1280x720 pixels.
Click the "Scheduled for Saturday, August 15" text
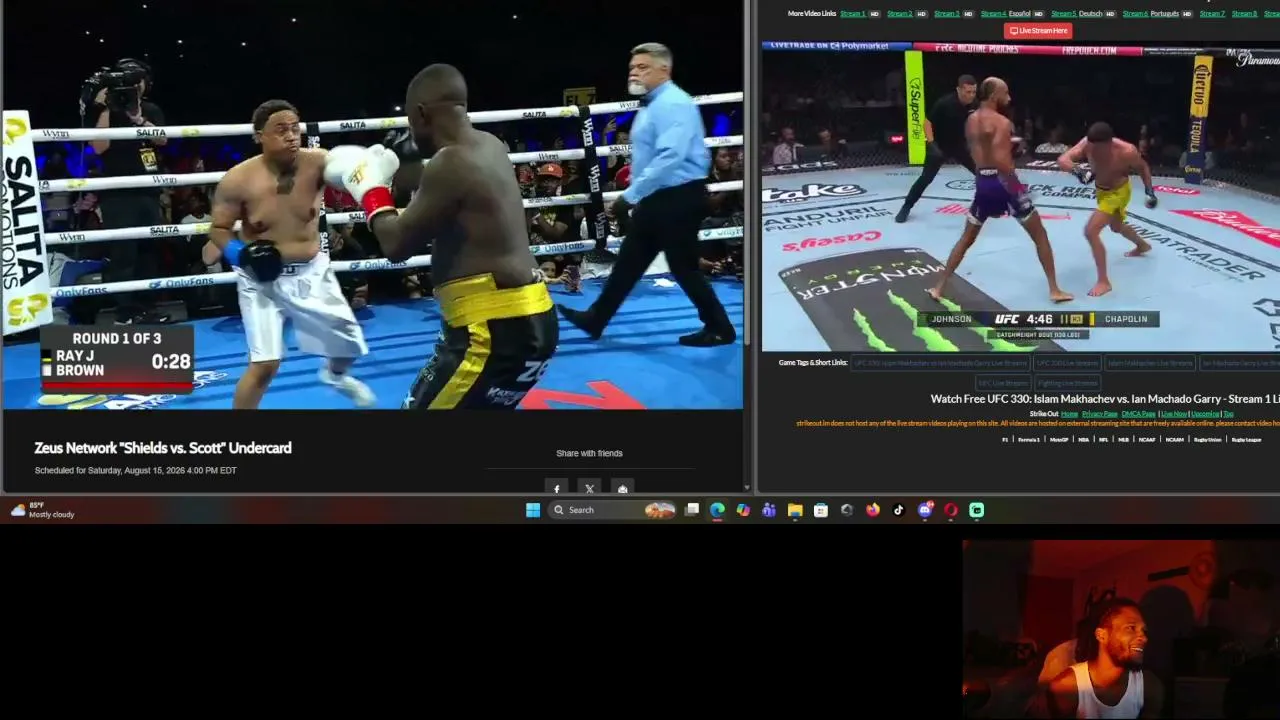coord(136,471)
